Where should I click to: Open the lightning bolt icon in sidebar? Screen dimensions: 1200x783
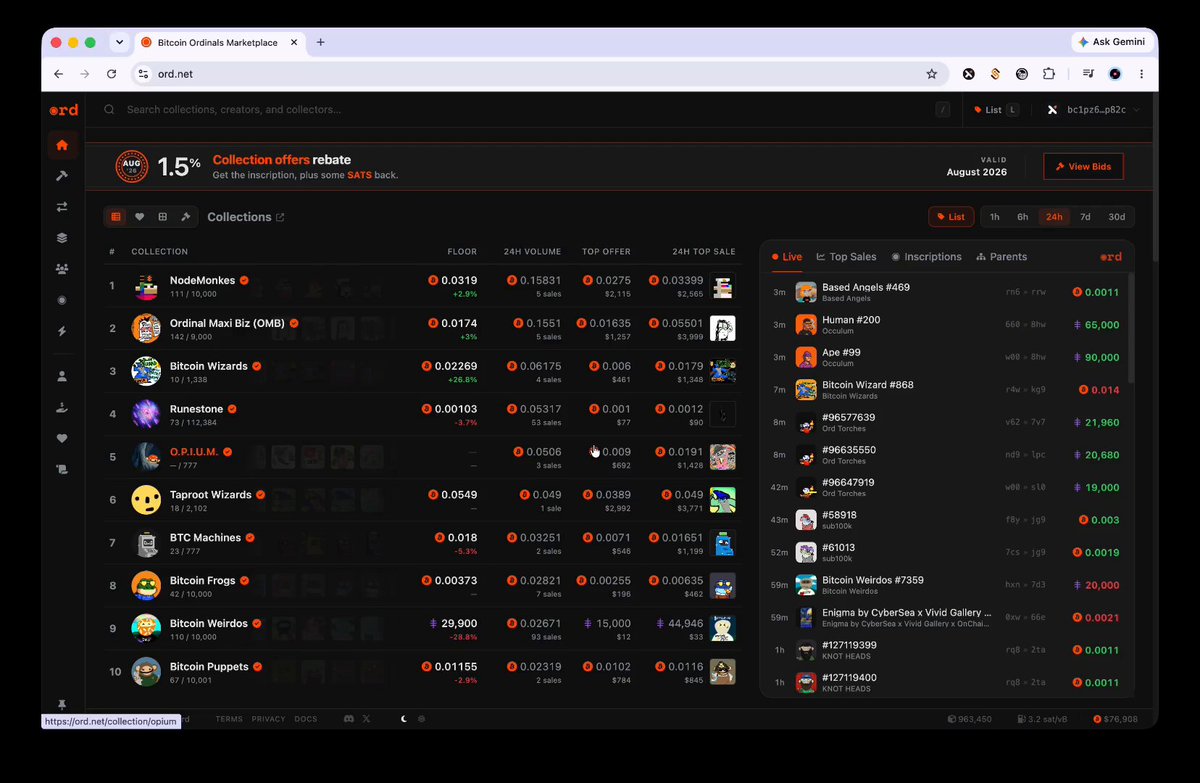coord(62,331)
